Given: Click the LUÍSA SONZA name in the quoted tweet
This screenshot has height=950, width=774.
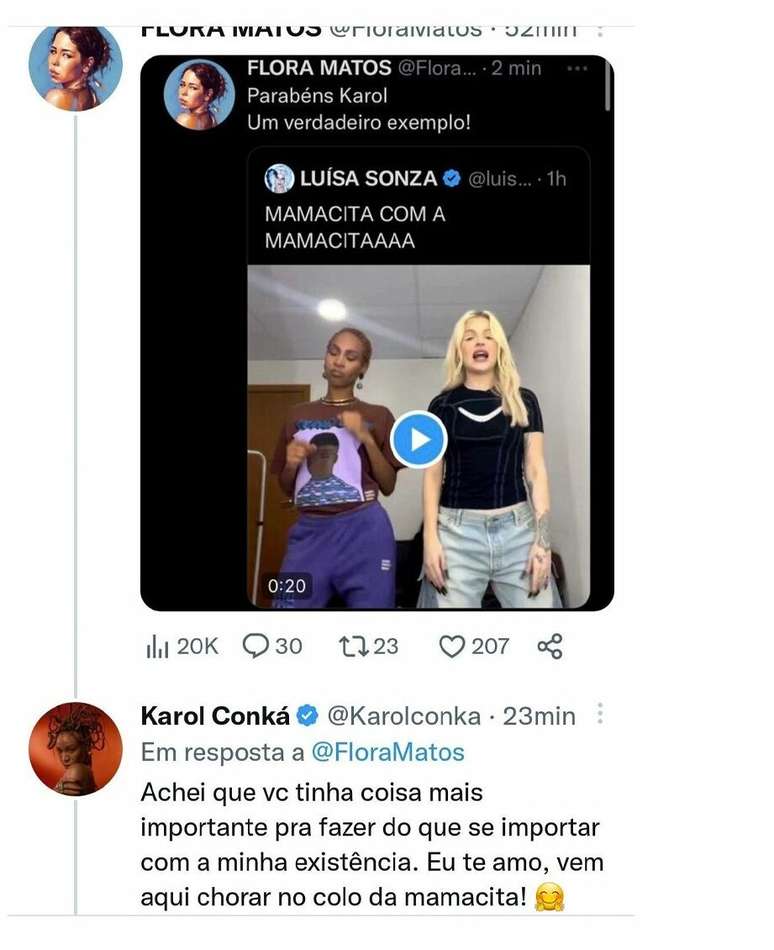Looking at the screenshot, I should click(368, 179).
